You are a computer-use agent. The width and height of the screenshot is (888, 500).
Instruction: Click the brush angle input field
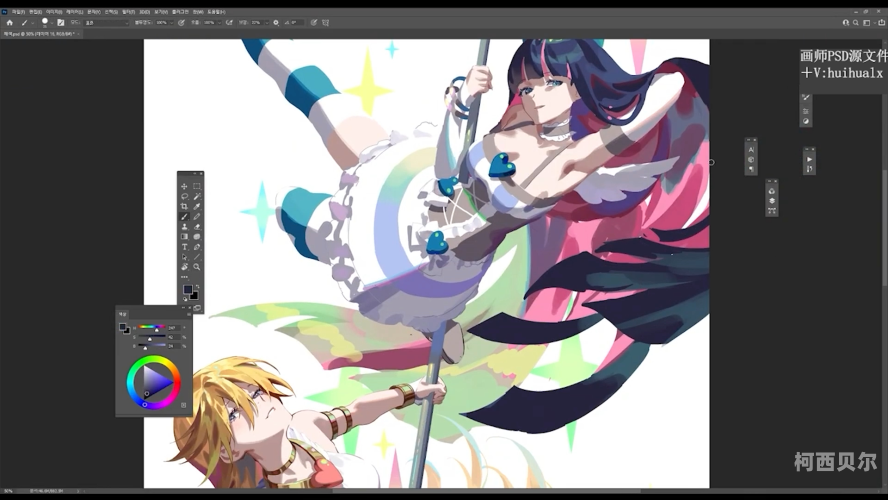click(x=297, y=23)
